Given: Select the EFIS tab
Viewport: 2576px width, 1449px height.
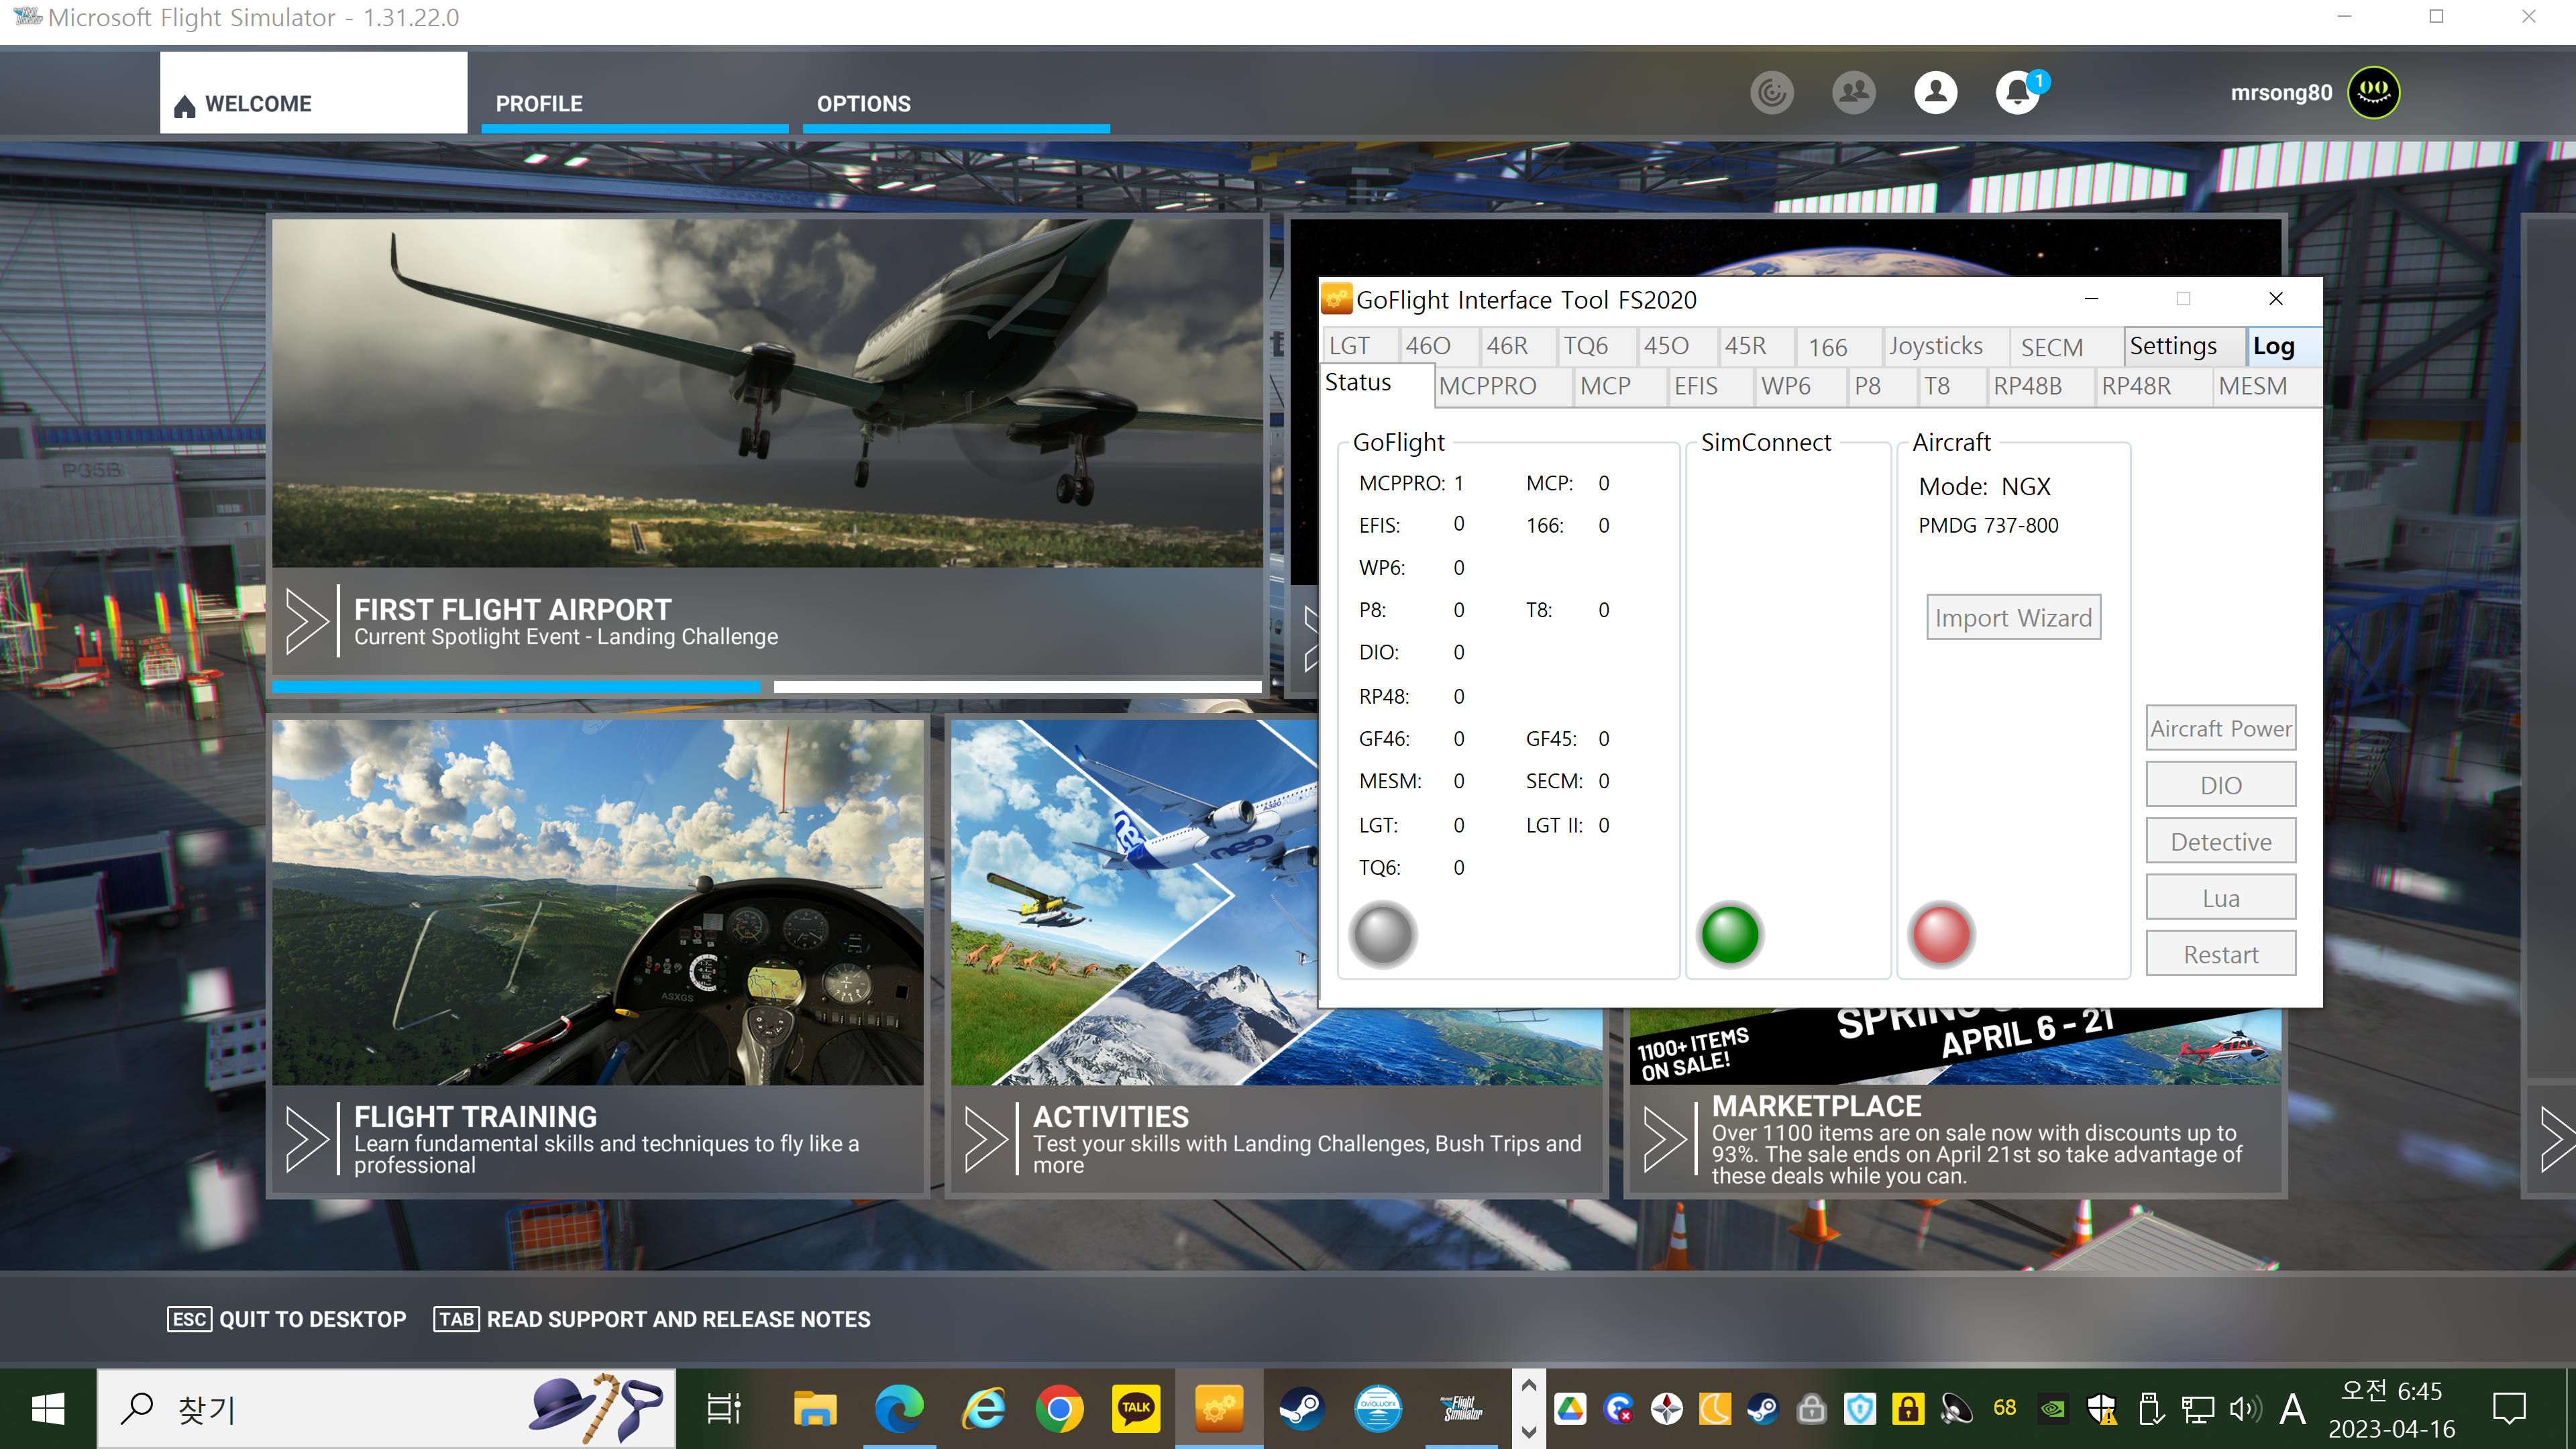Looking at the screenshot, I should [x=1711, y=386].
